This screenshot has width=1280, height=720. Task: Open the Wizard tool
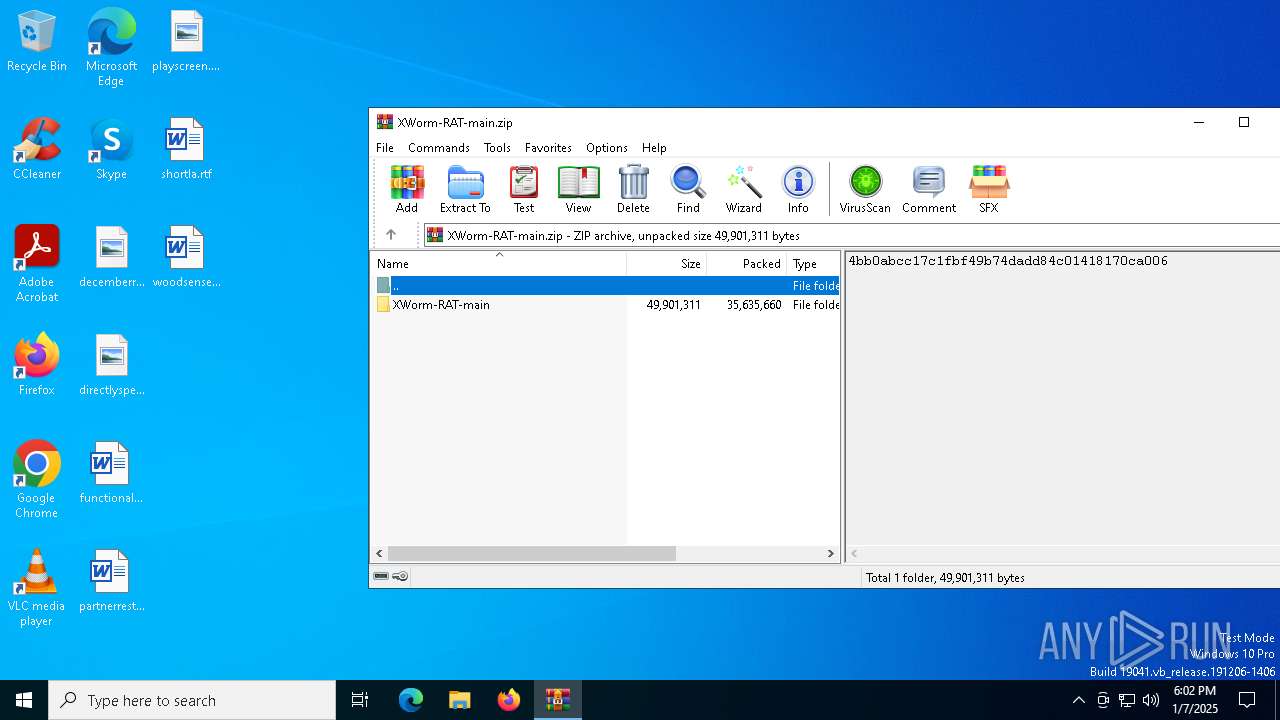(743, 190)
